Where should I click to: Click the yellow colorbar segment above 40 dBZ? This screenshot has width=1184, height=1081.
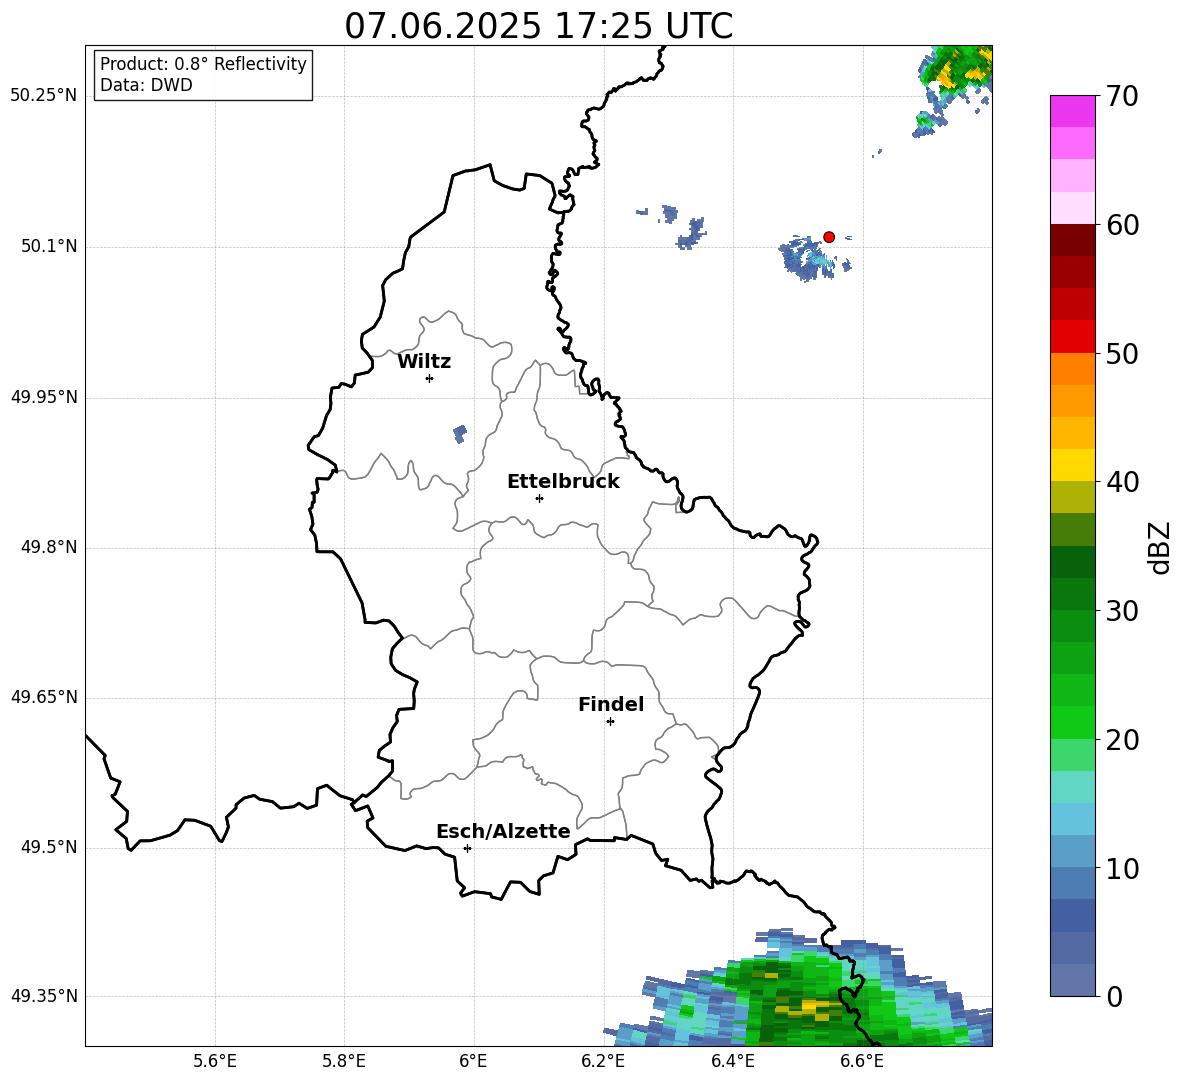tap(1073, 465)
